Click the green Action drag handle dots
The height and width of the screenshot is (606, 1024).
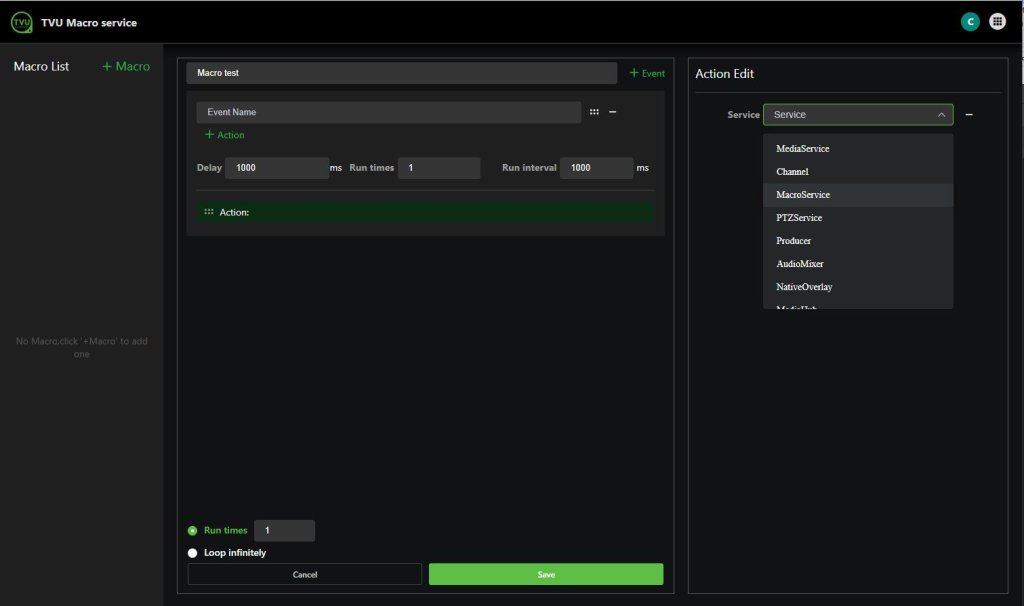[208, 211]
